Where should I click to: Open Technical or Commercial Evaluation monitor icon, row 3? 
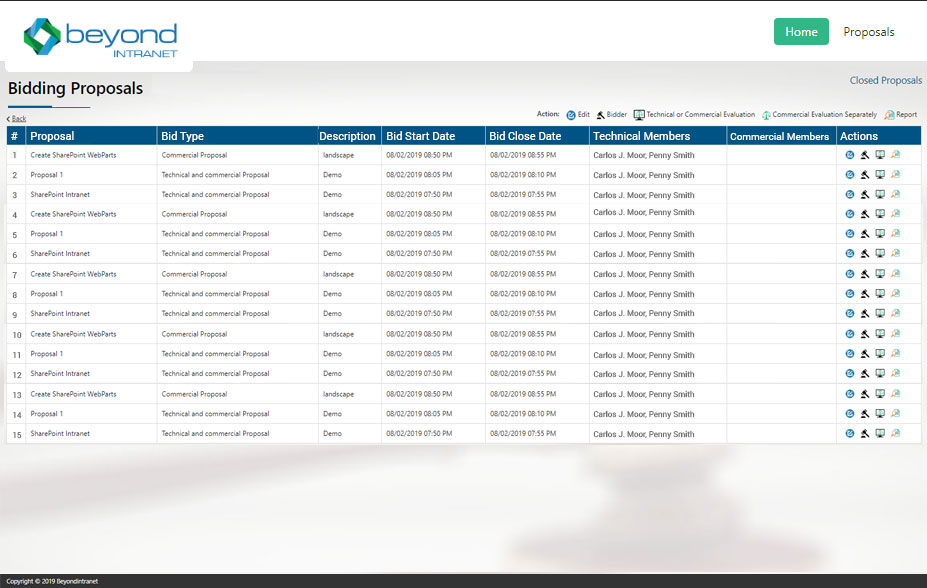coord(880,194)
